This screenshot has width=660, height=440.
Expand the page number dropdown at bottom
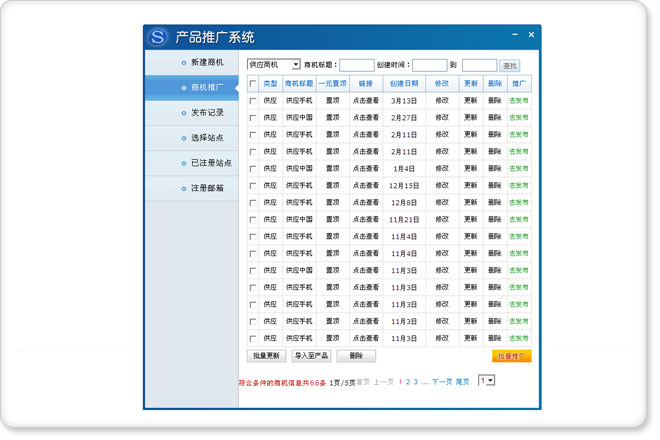click(x=490, y=381)
